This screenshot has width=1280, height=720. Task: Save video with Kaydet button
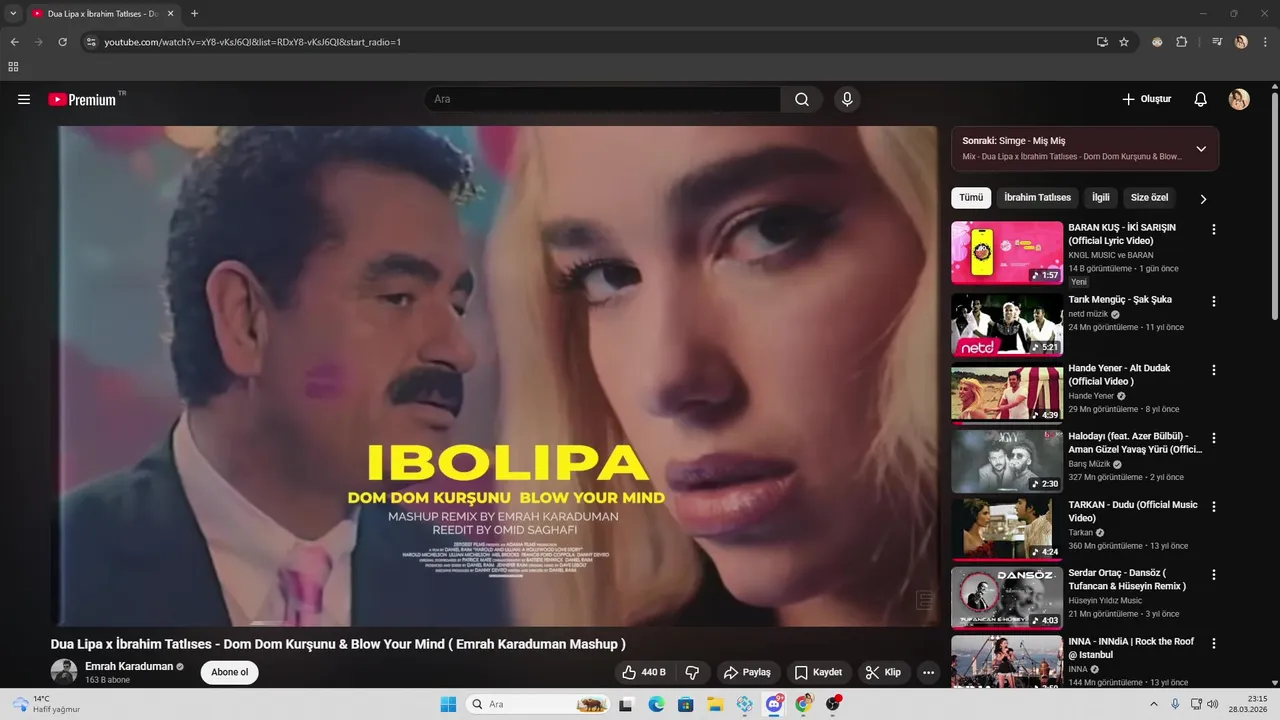click(x=818, y=672)
